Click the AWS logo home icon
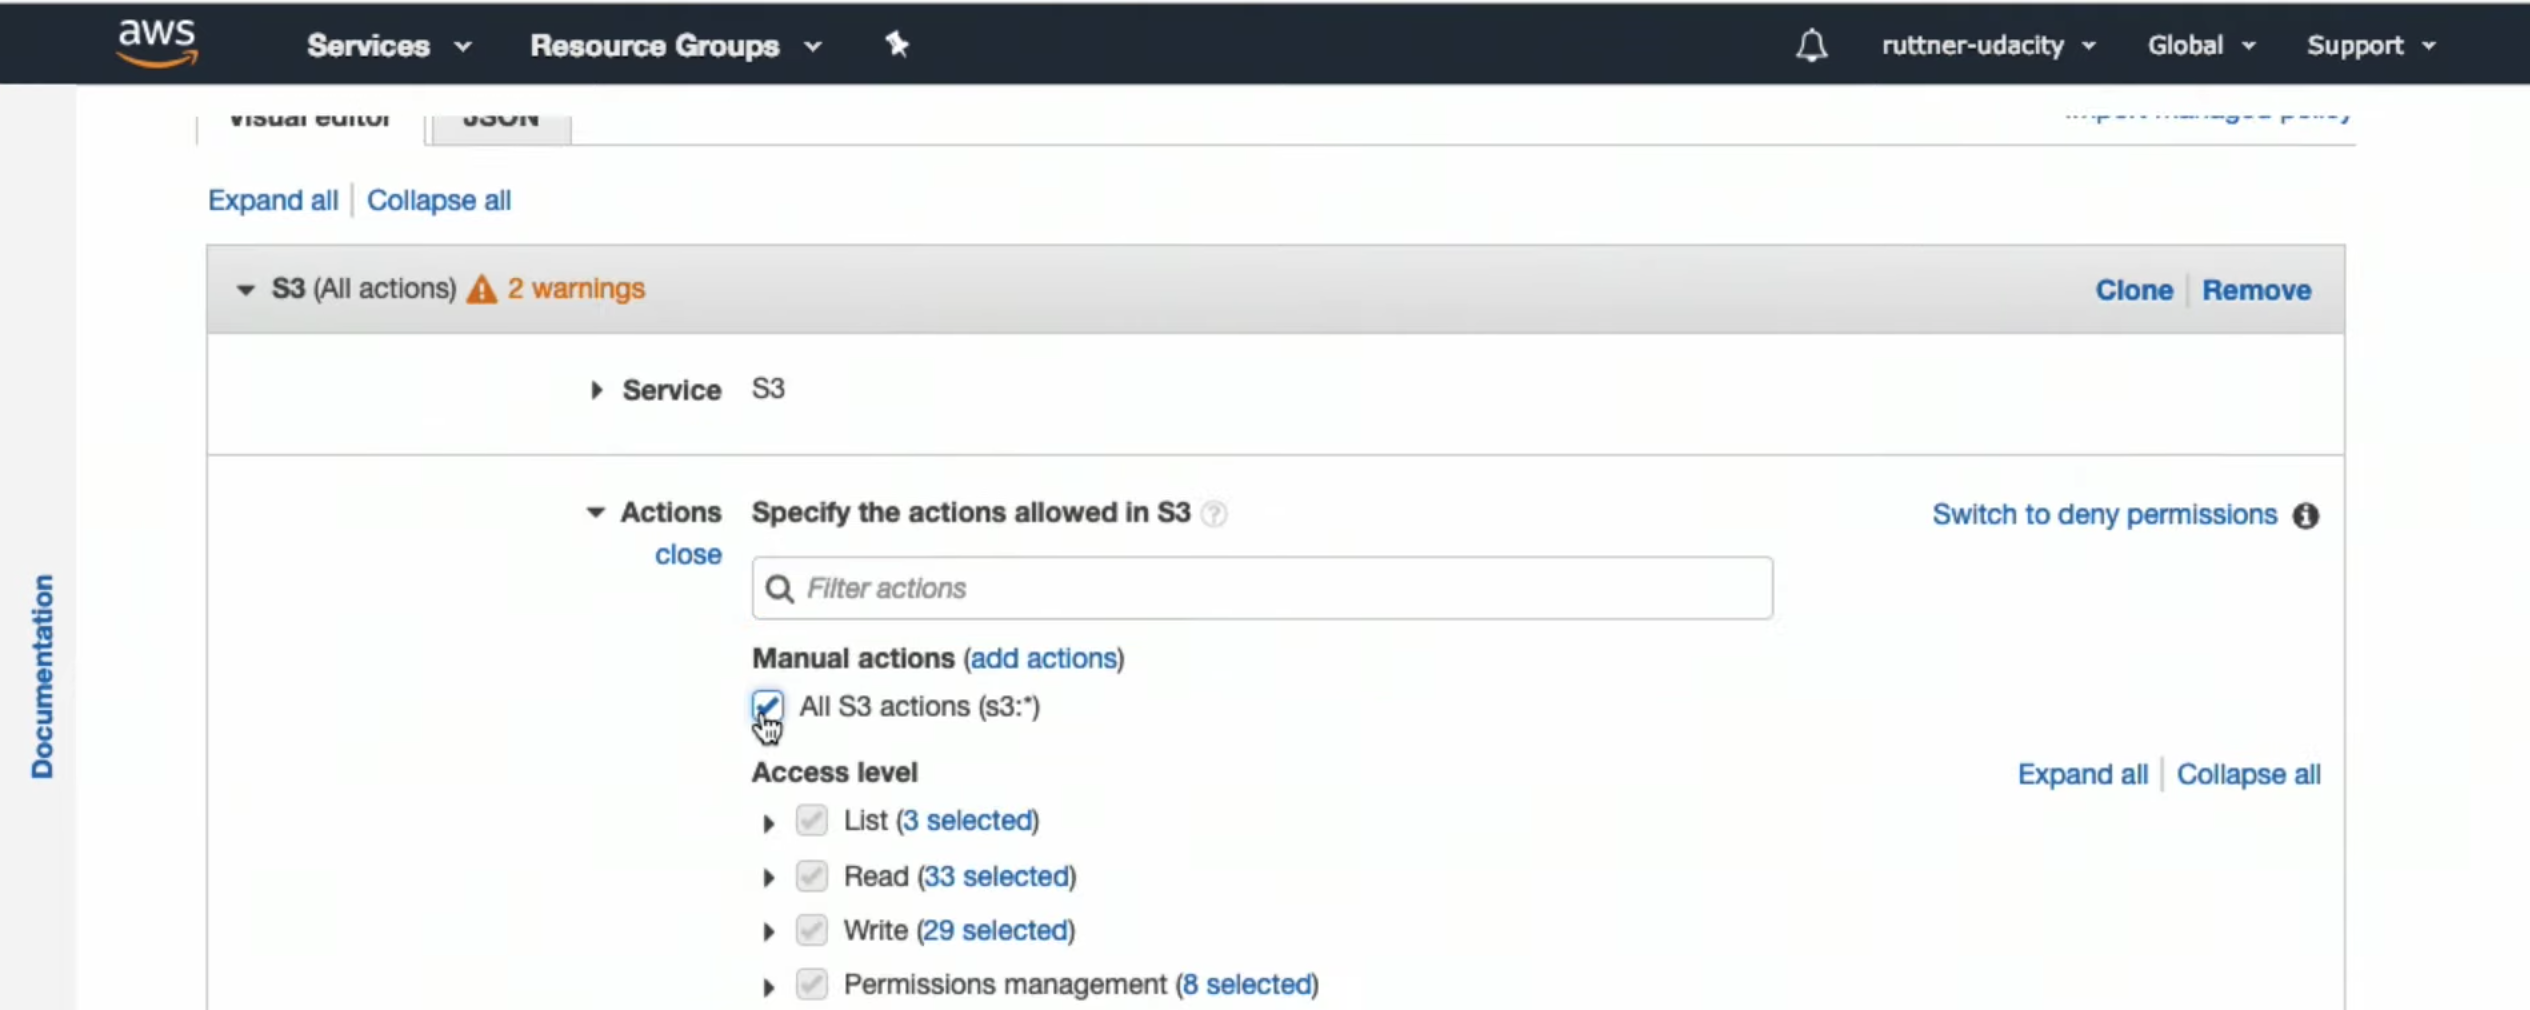The width and height of the screenshot is (2530, 1010). [157, 44]
